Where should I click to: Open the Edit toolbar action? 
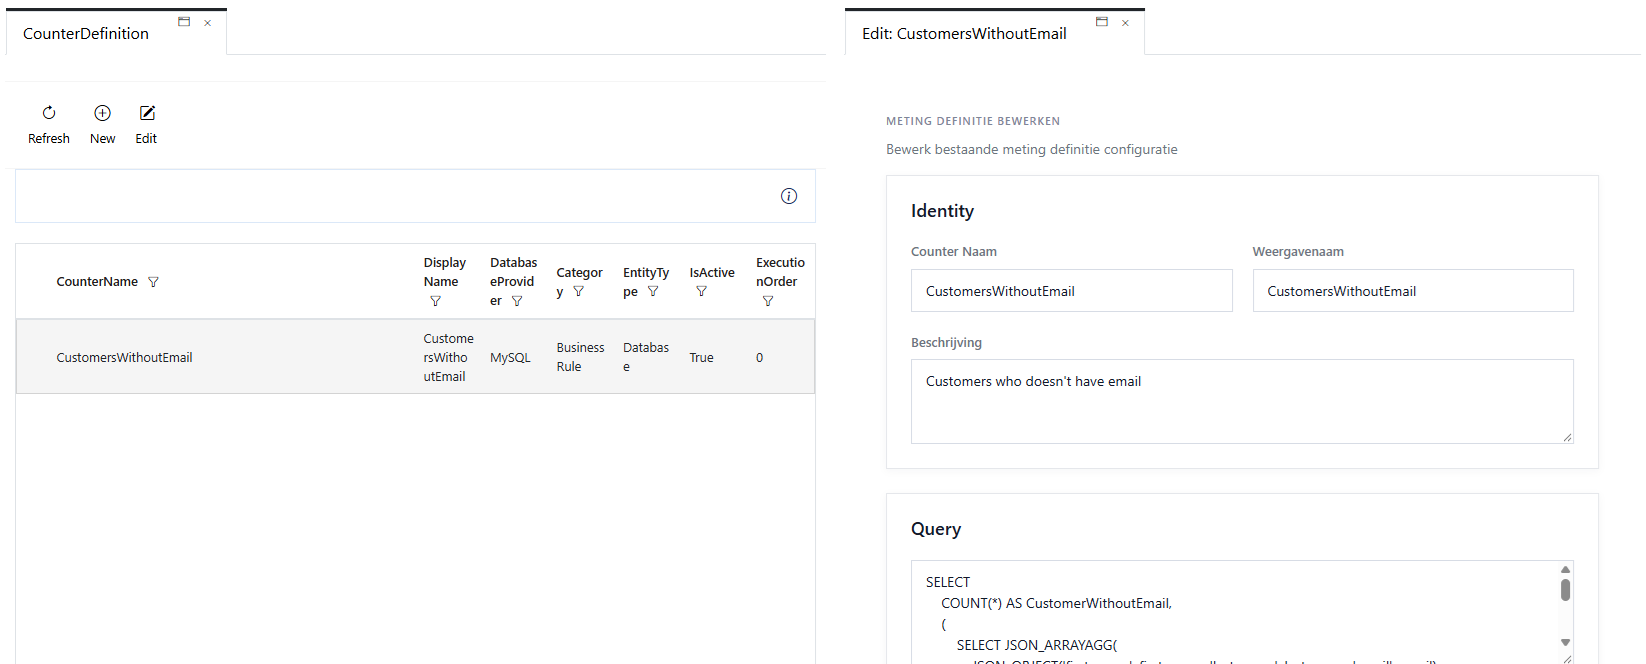click(x=146, y=125)
